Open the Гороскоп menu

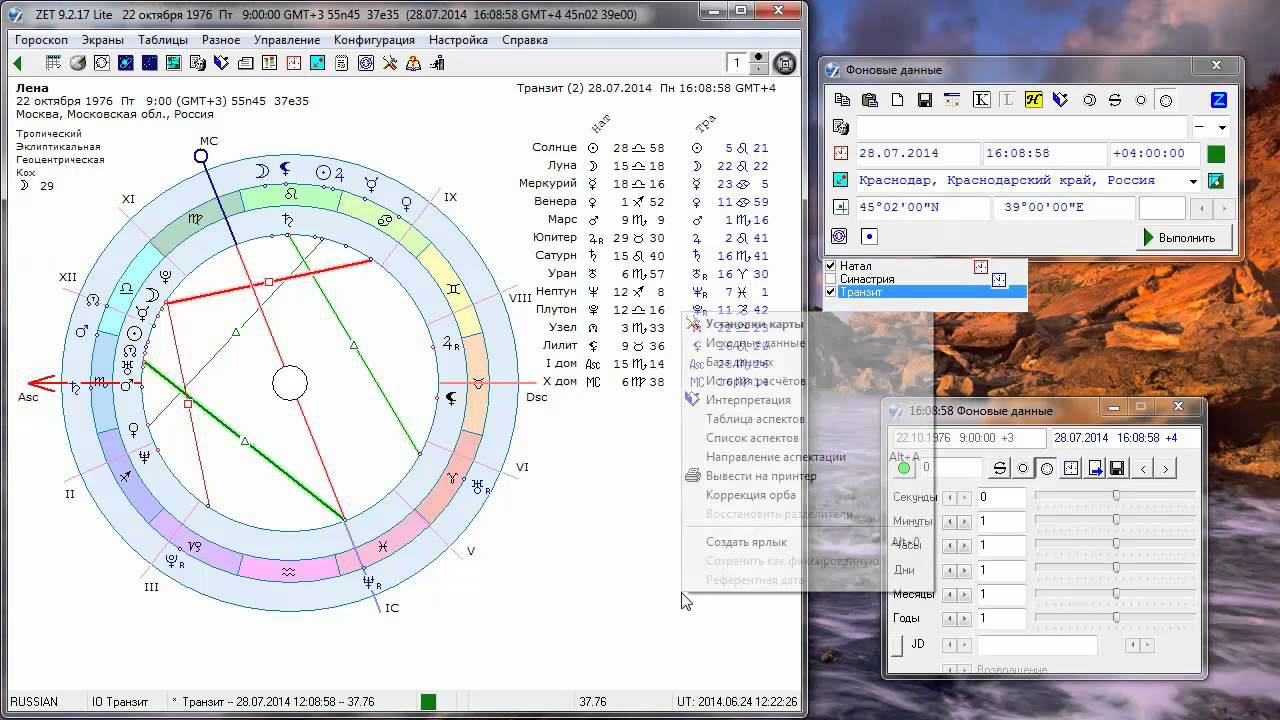[42, 40]
